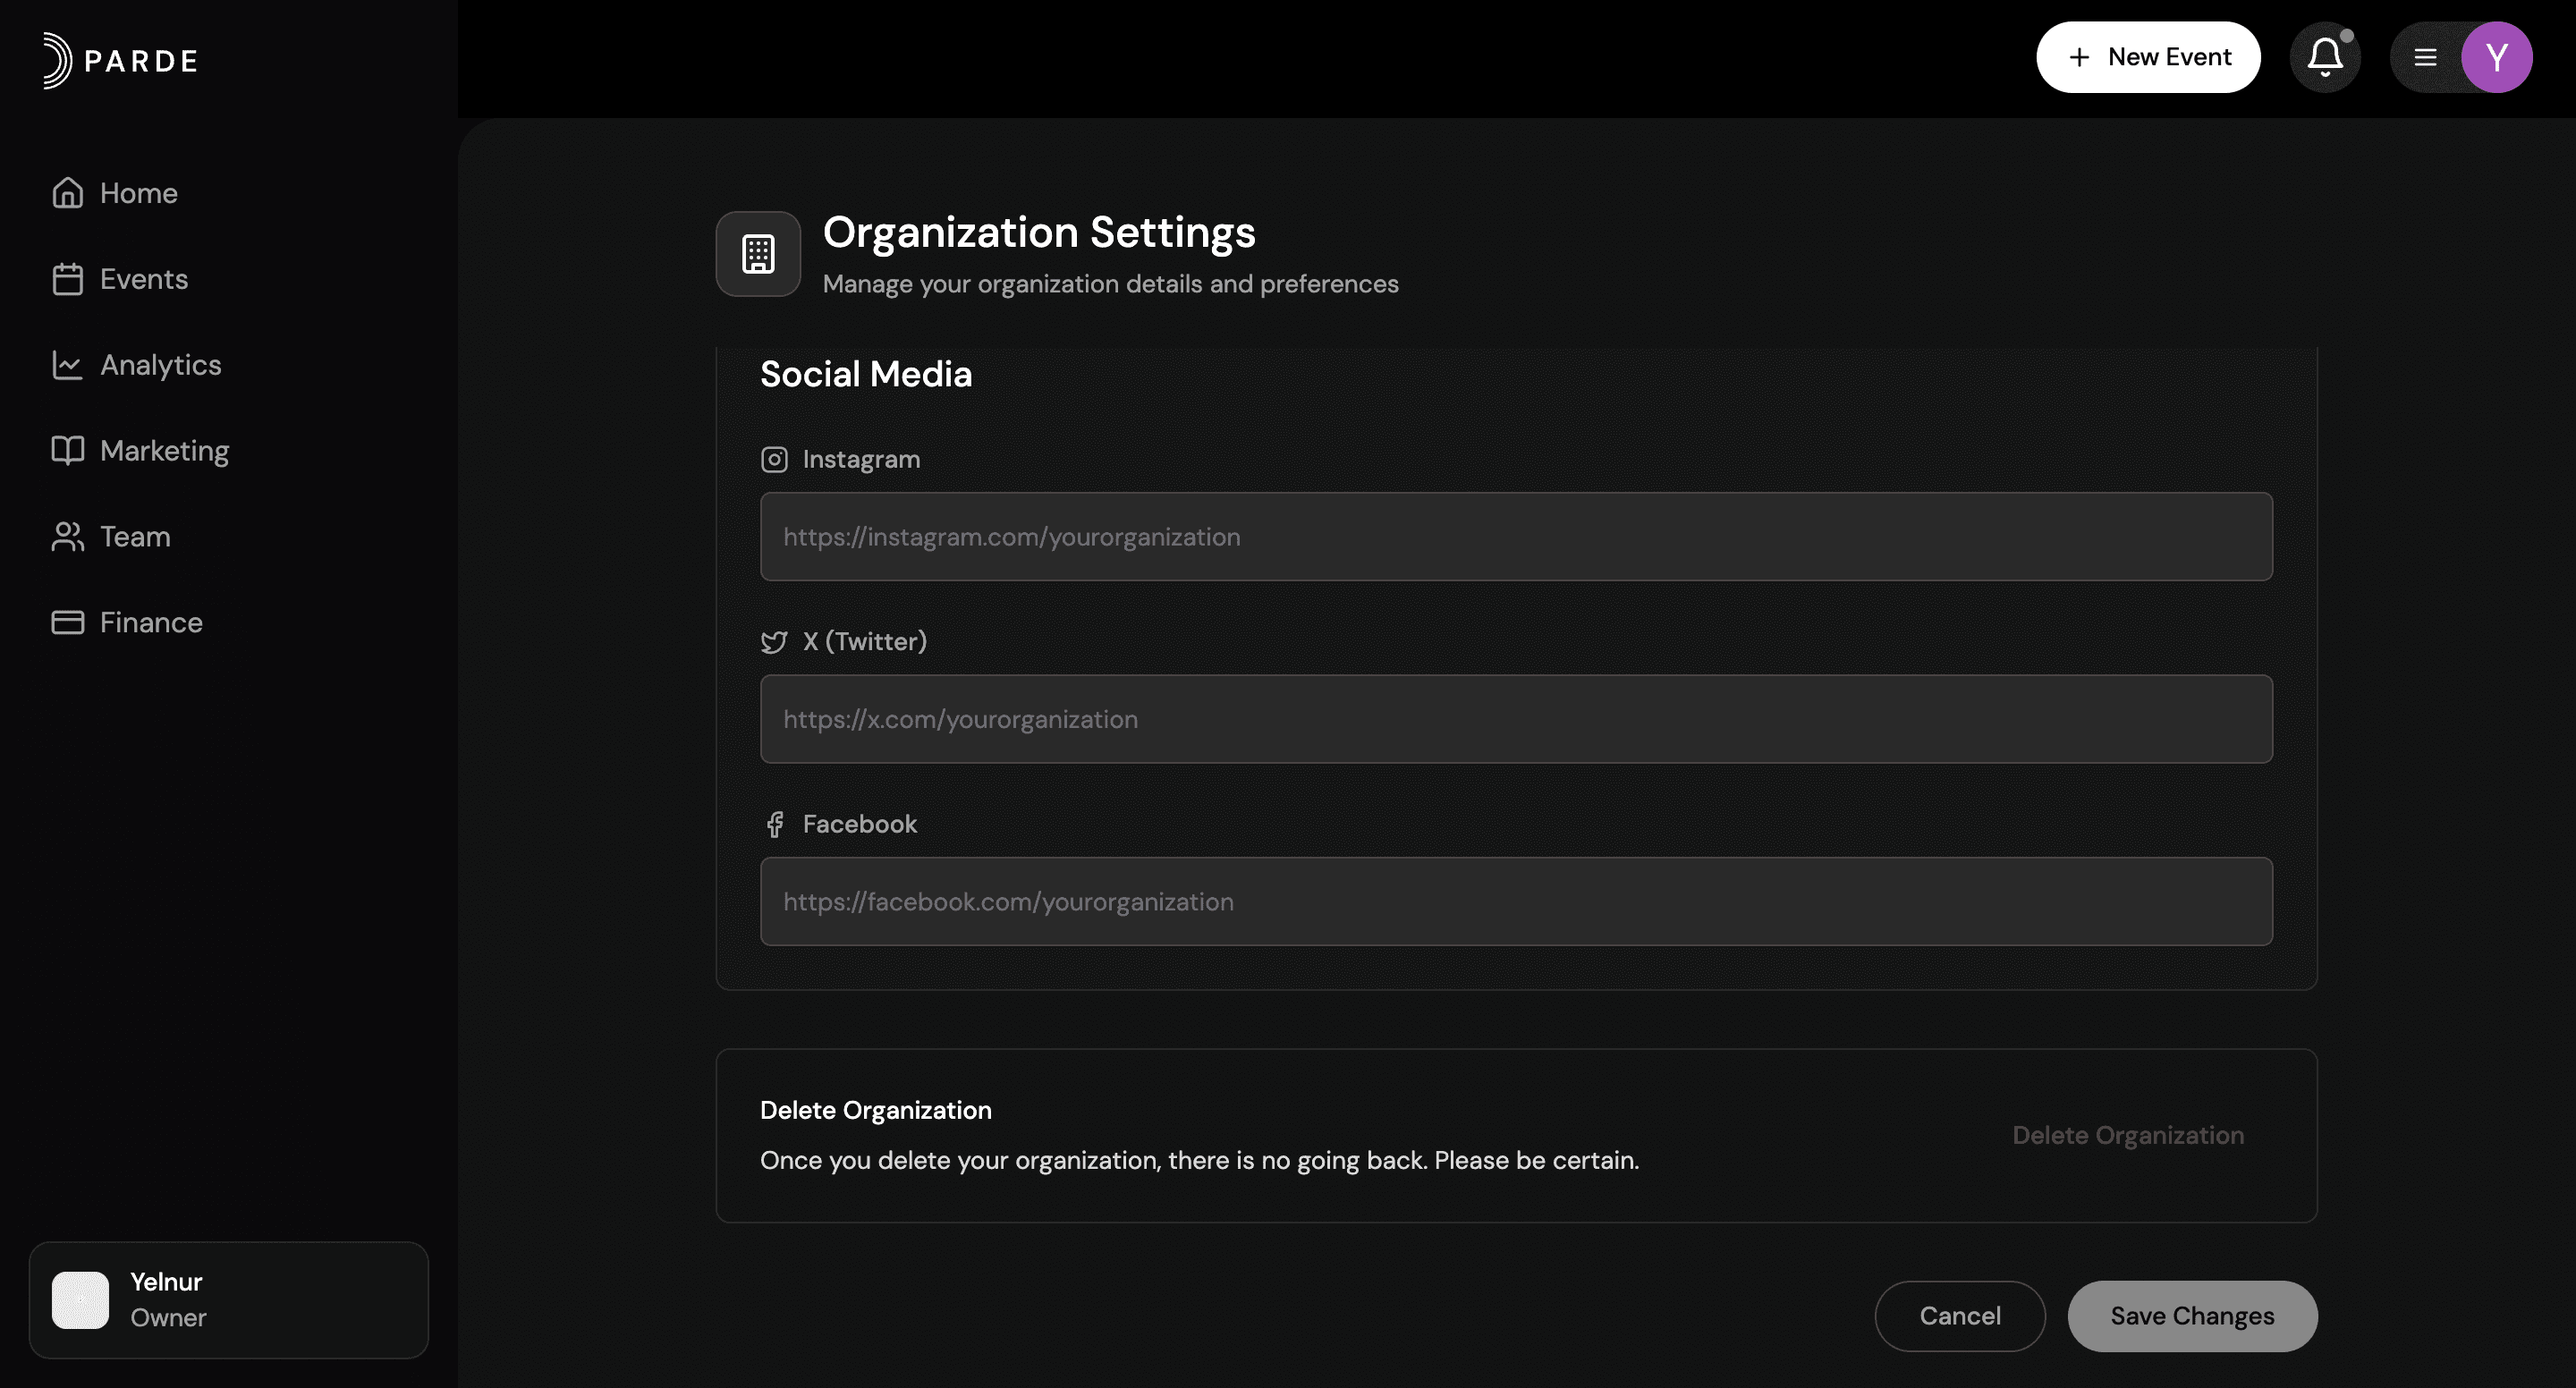
Task: Navigate to Marketing page
Action: coord(164,451)
